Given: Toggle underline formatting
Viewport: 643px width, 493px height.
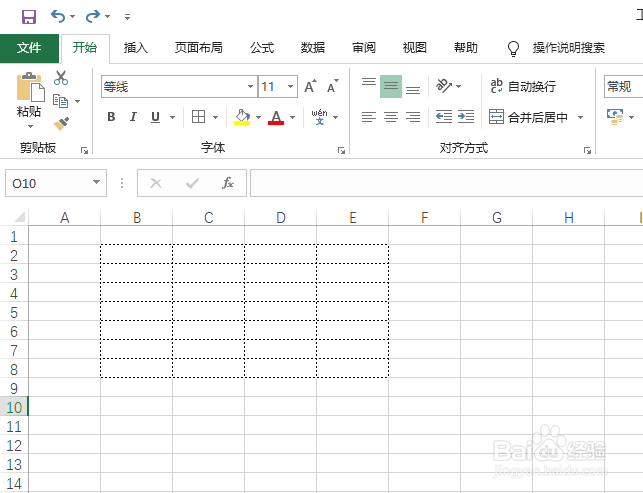Looking at the screenshot, I should (155, 117).
